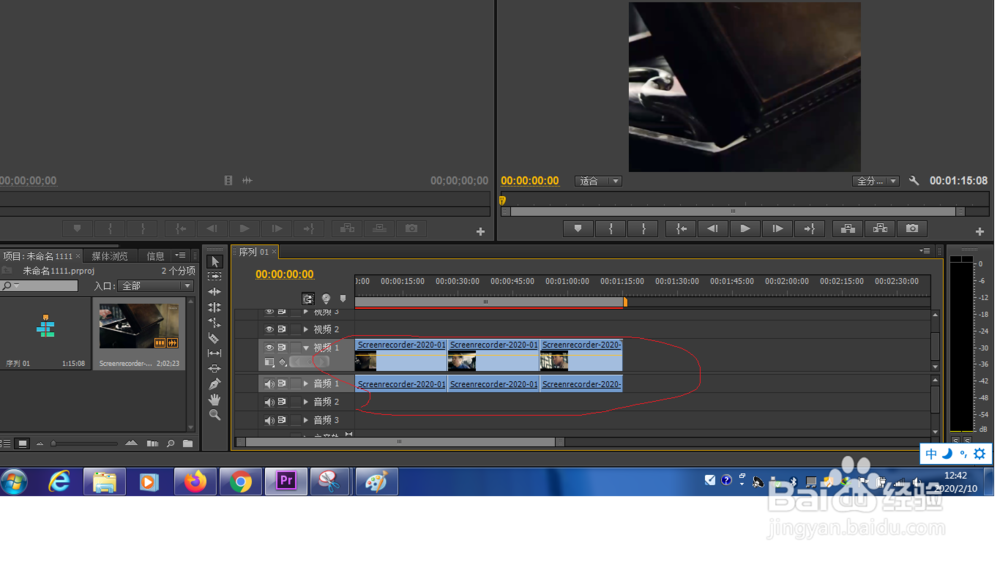Go to In point in Program monitor
This screenshot has width=1000, height=562.
tap(681, 228)
